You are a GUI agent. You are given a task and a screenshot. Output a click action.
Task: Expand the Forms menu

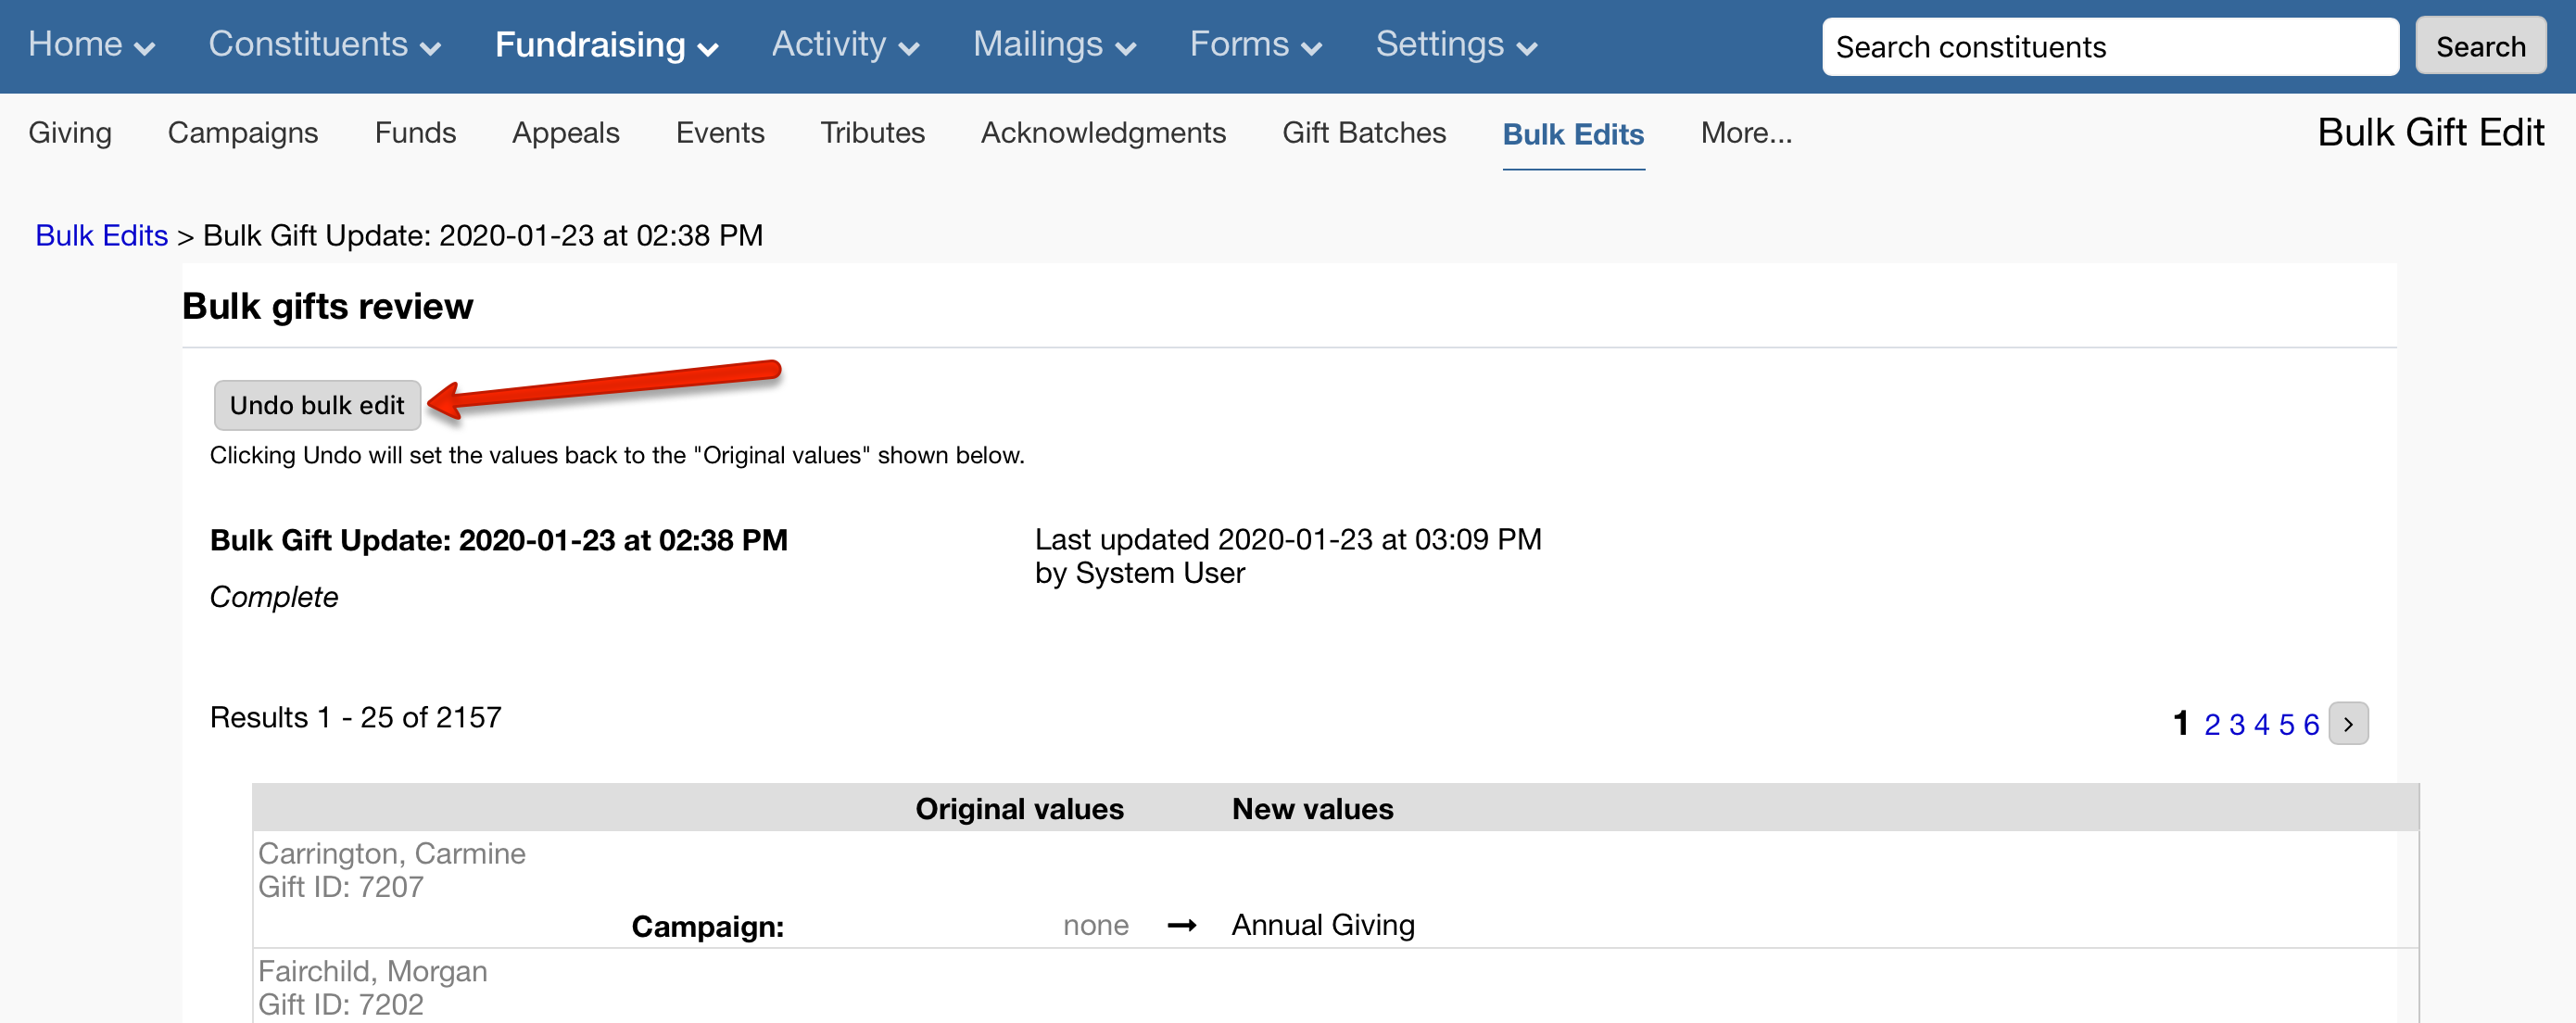[x=1255, y=45]
